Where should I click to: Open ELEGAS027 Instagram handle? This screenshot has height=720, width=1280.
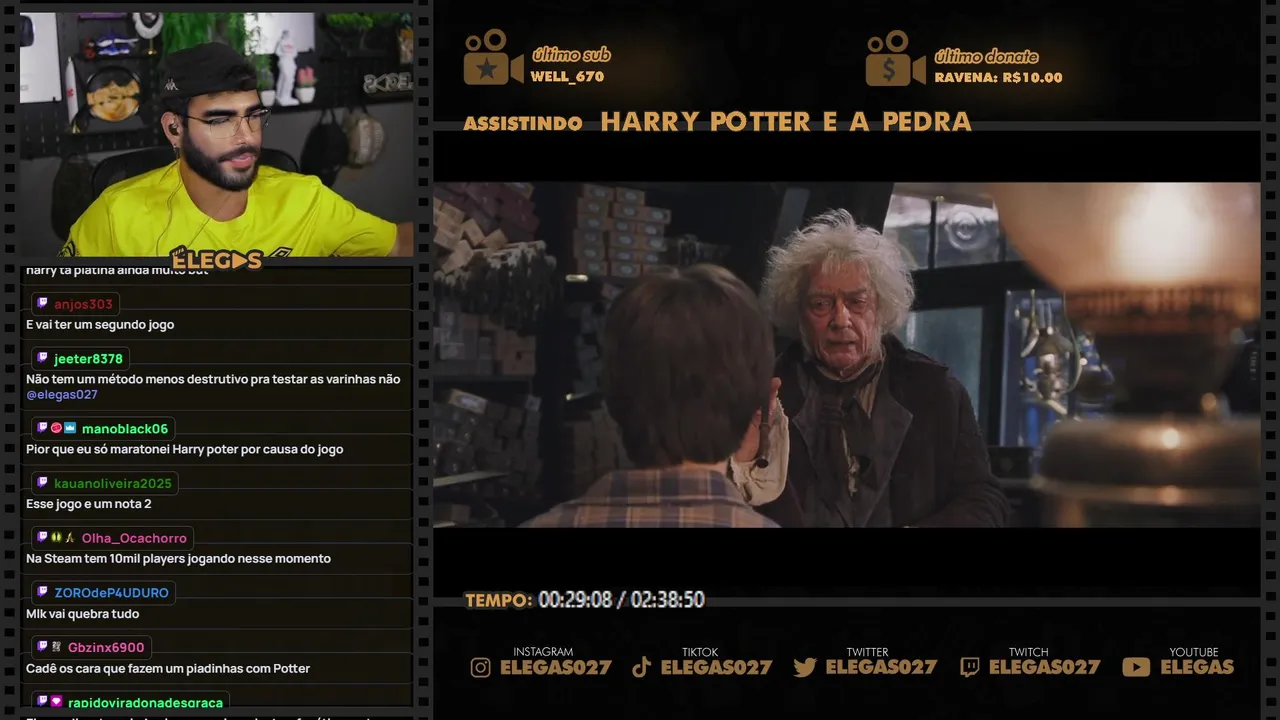(x=556, y=667)
